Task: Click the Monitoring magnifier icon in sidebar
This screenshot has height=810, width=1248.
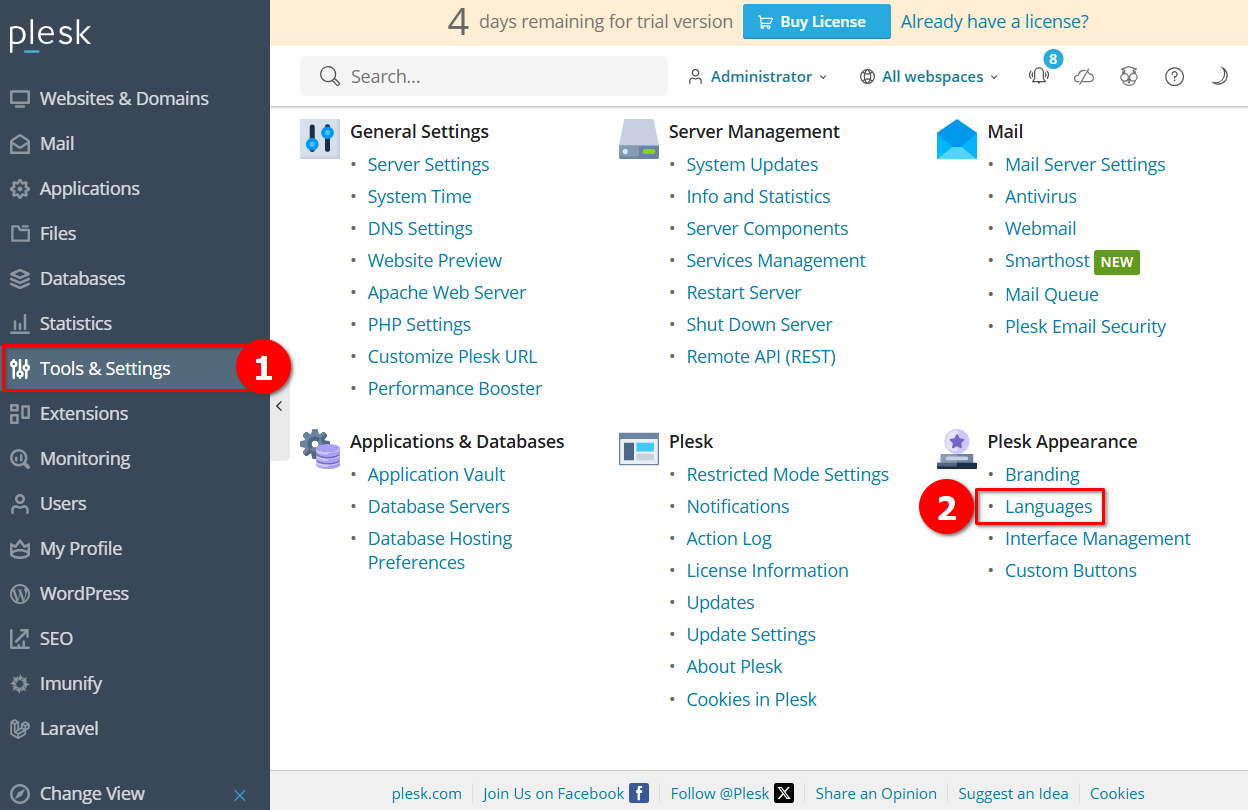Action: point(20,459)
